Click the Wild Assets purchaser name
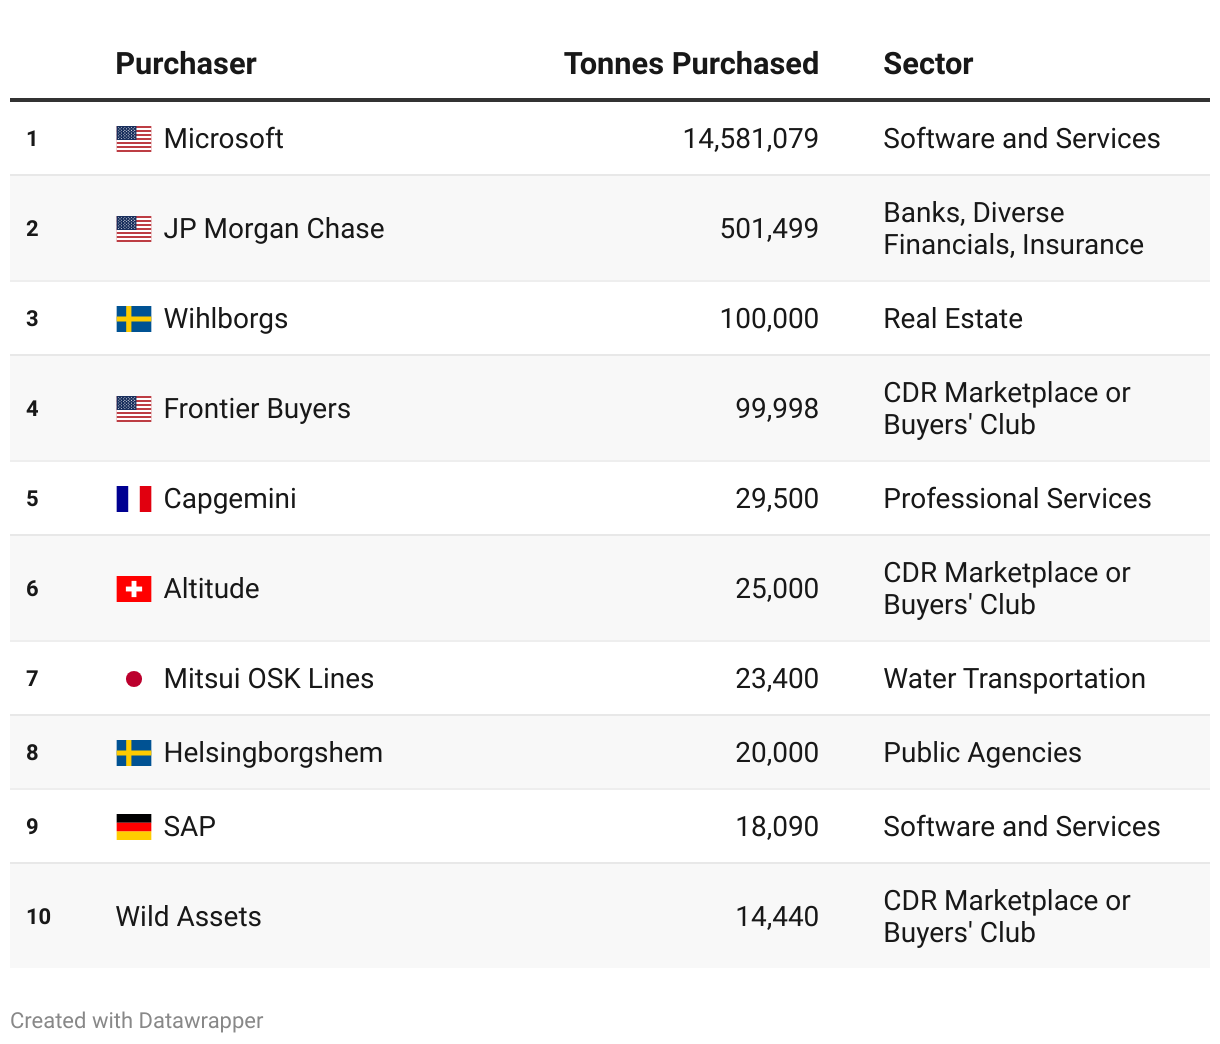This screenshot has width=1220, height=1044. point(188,917)
